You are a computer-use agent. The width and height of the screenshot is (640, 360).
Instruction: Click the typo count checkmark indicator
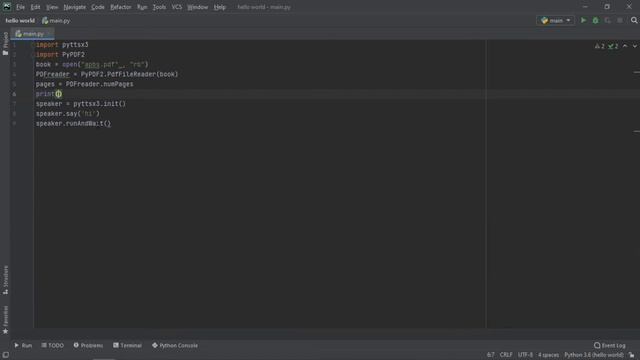click(x=613, y=46)
